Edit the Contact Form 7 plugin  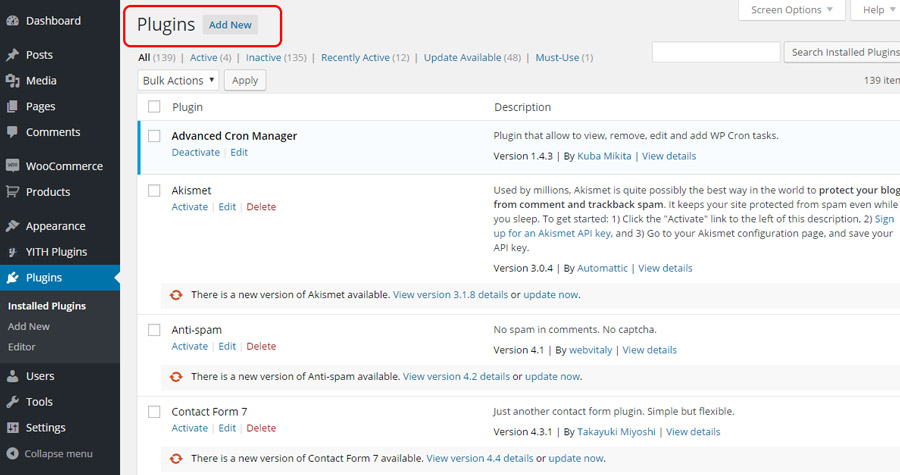[x=227, y=428]
